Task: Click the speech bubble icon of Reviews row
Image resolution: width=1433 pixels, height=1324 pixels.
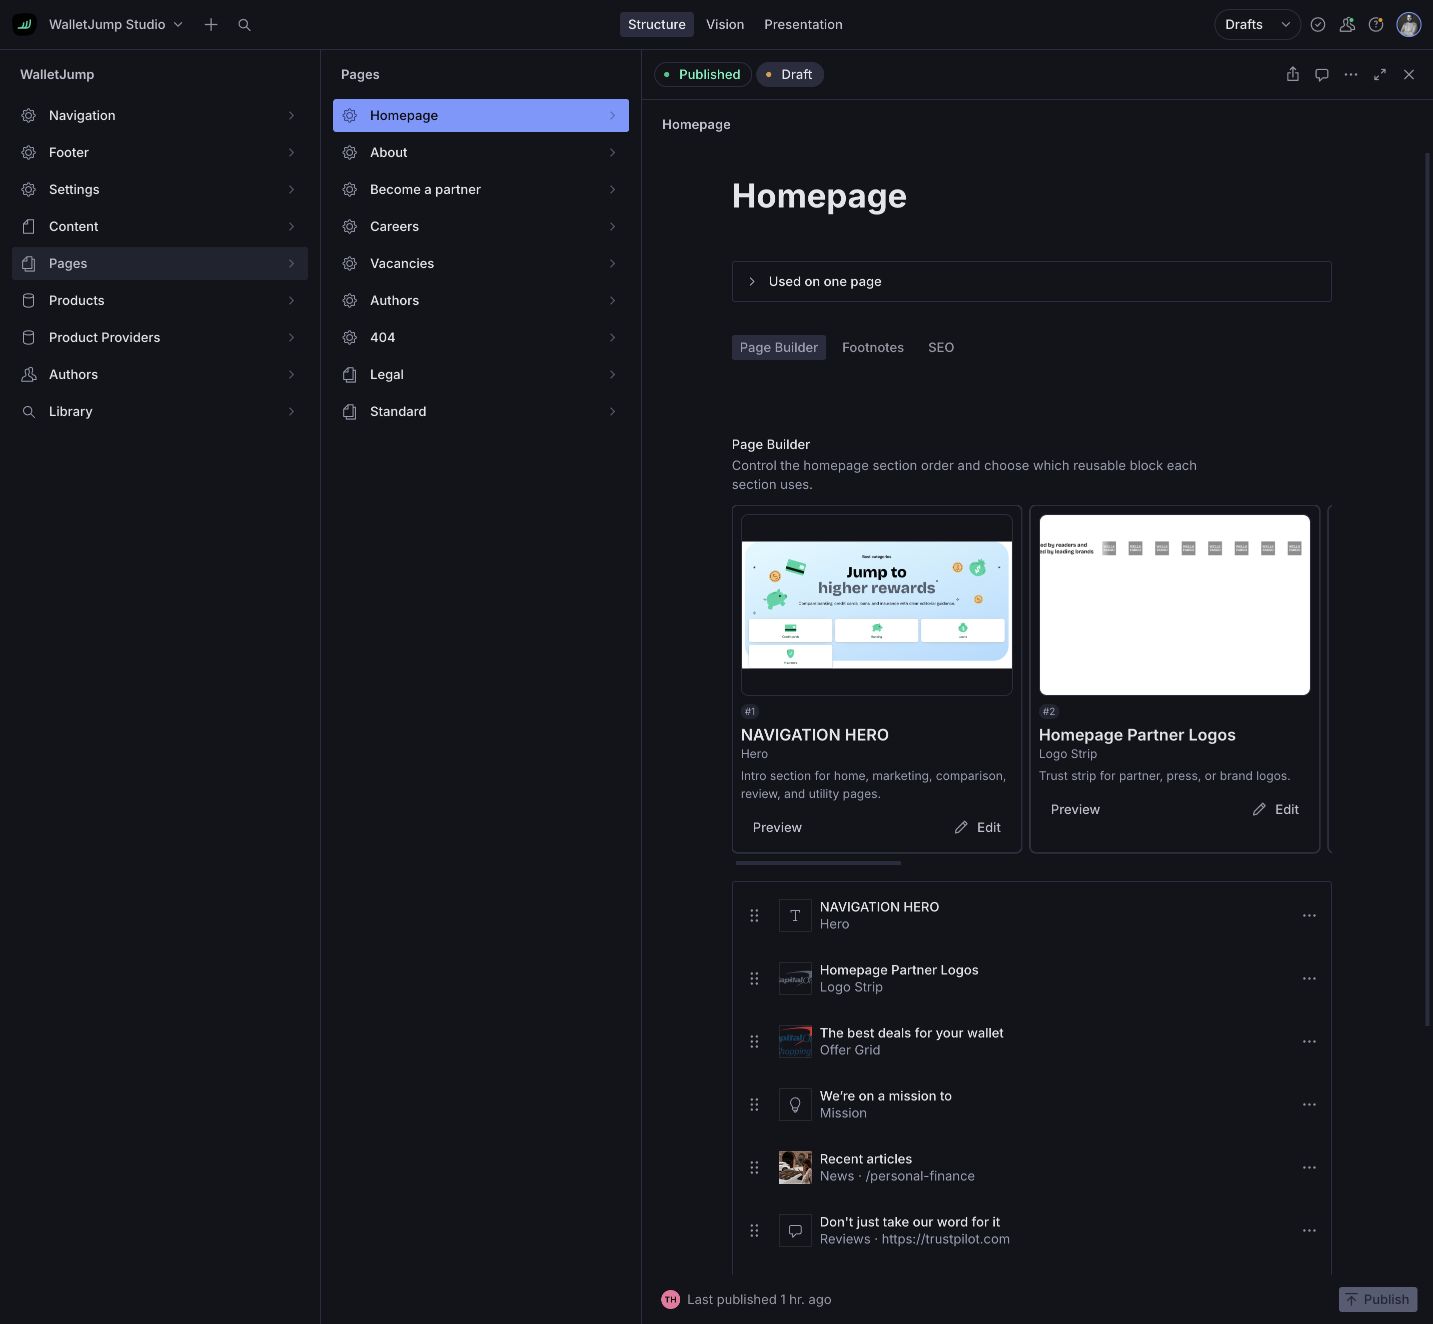Action: pos(795,1230)
